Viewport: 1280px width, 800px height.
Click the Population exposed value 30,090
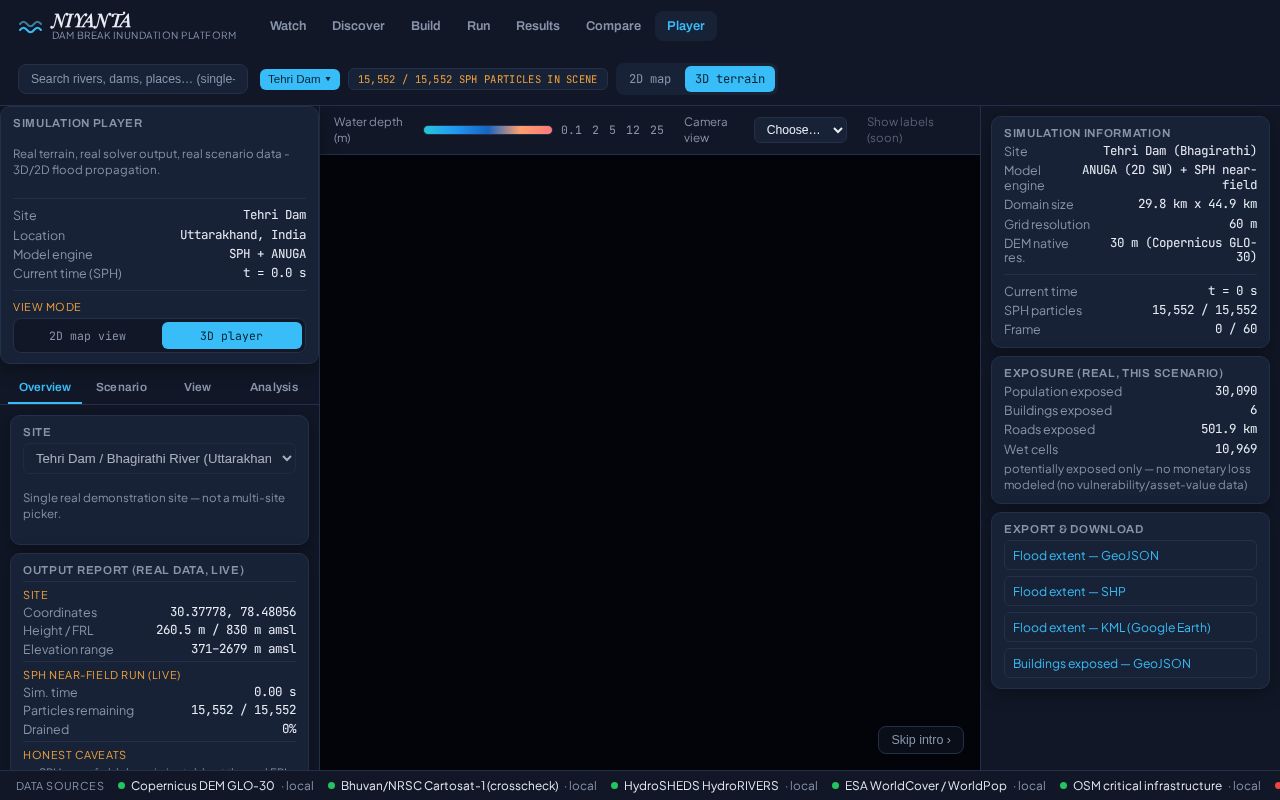(1236, 391)
